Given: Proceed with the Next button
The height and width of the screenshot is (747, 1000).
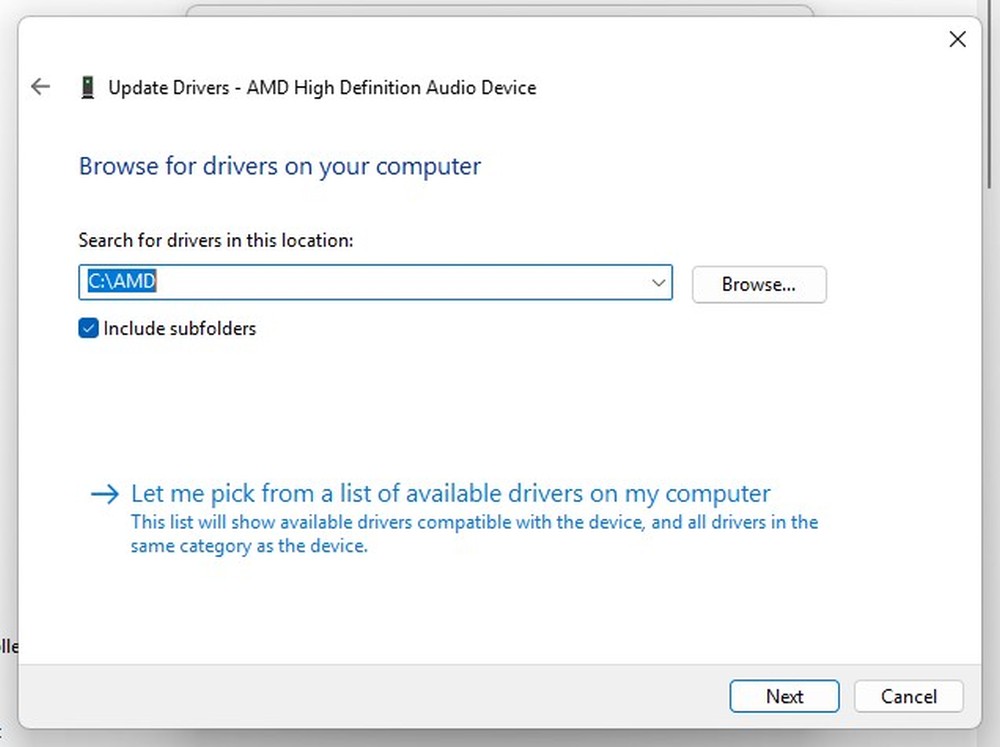Looking at the screenshot, I should [x=784, y=695].
